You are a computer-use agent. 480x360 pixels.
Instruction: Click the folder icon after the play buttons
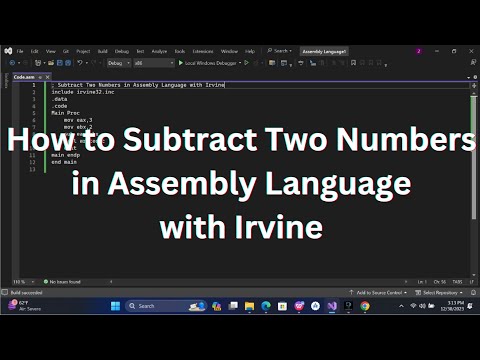coord(272,63)
